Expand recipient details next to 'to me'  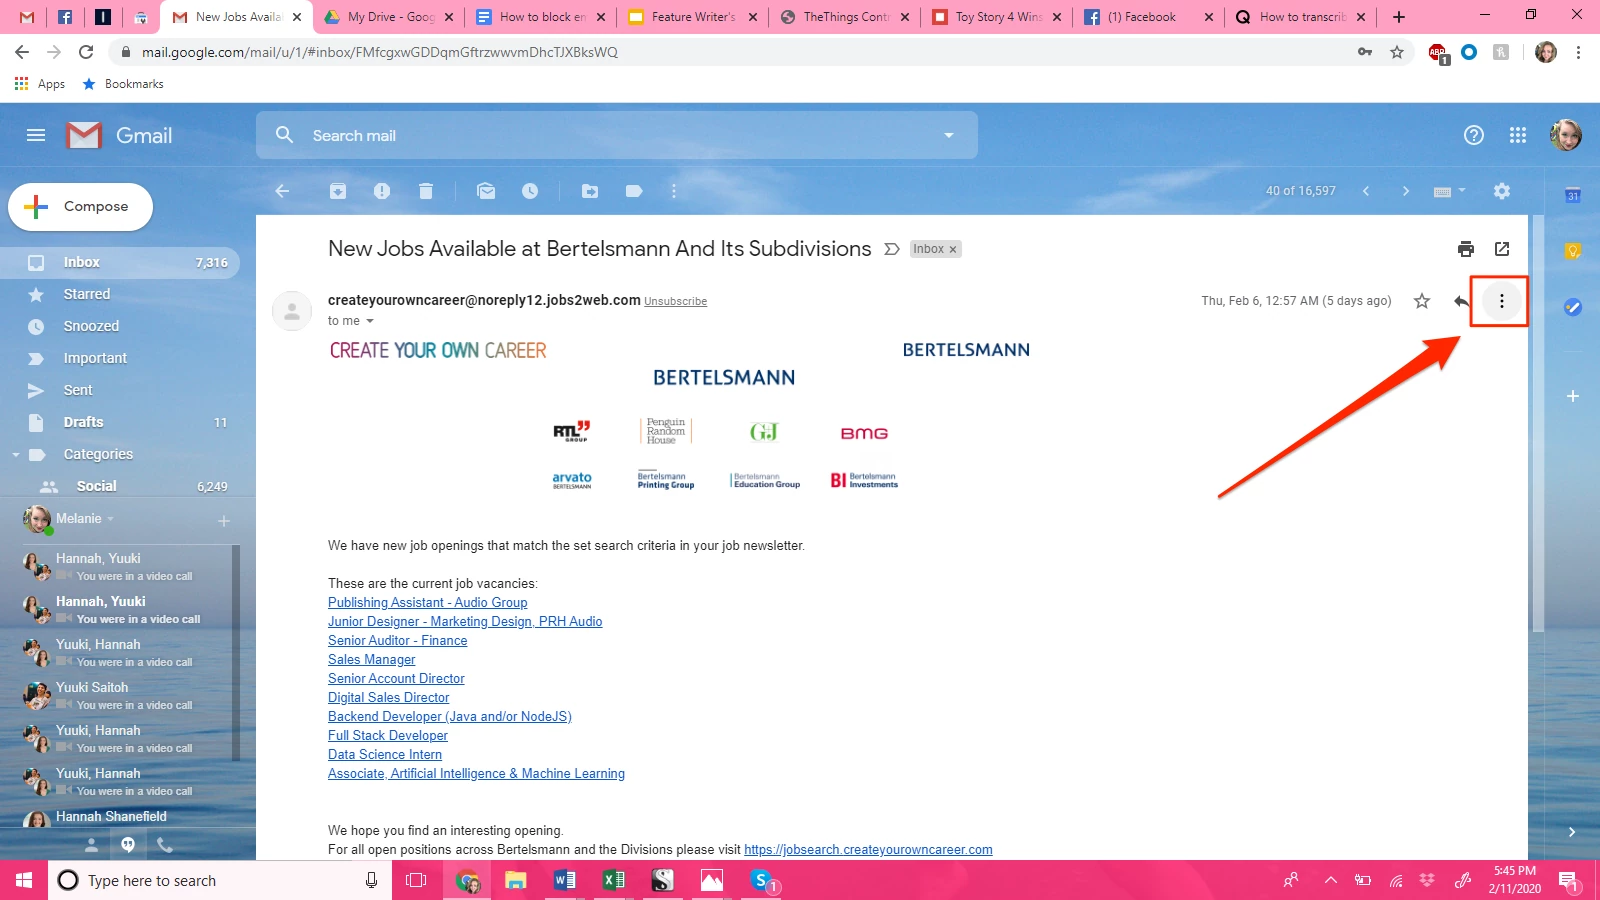click(370, 321)
